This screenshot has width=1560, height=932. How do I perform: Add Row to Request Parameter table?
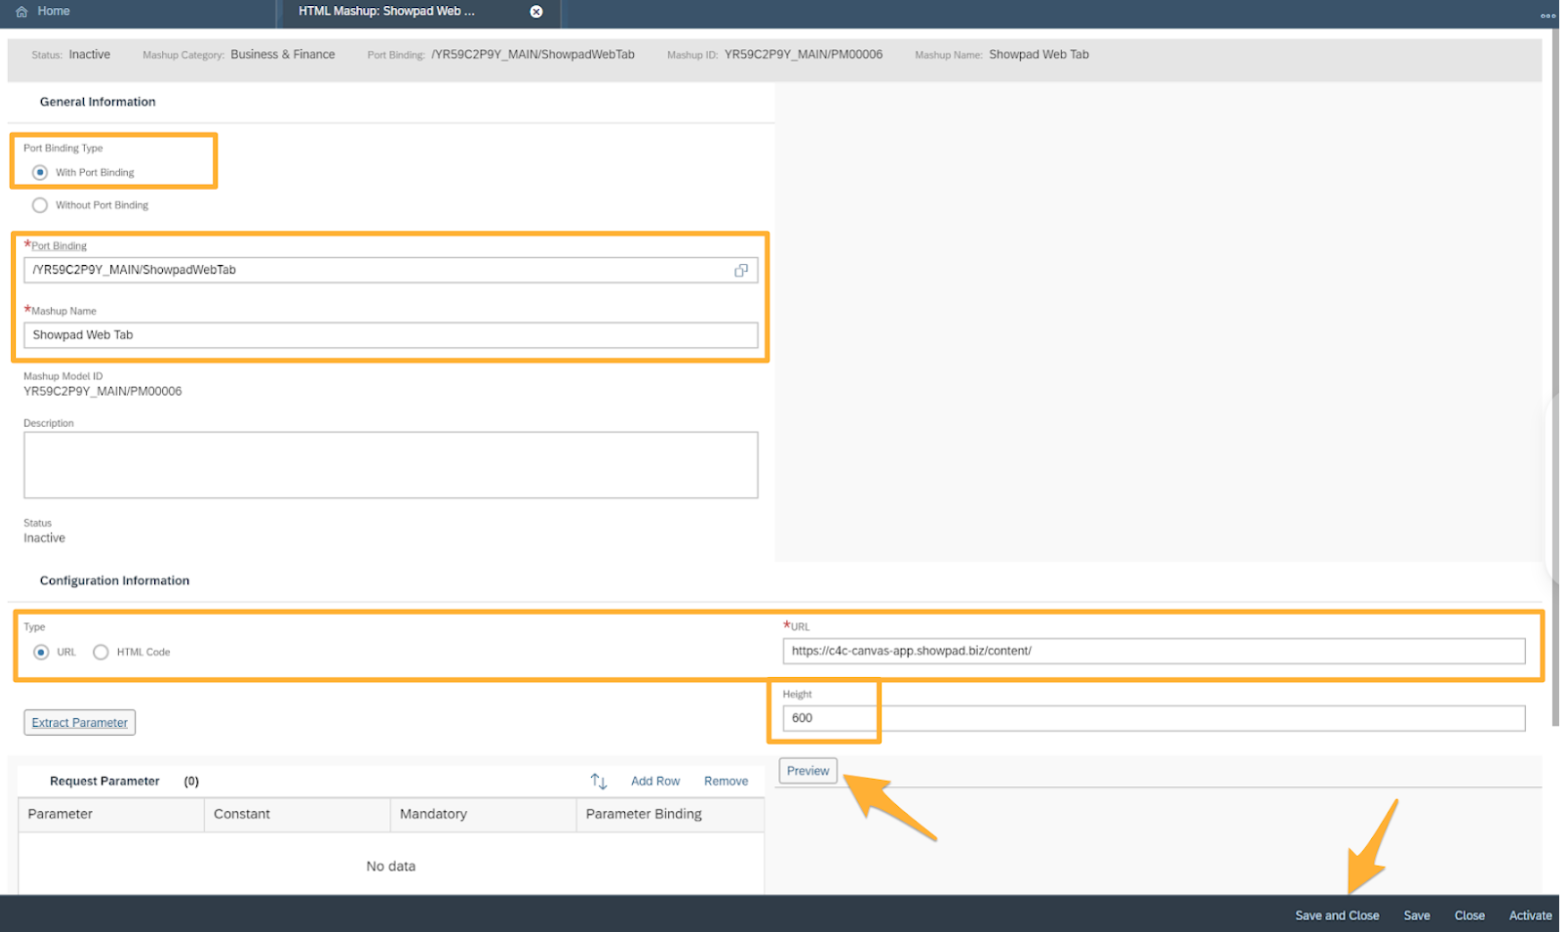click(x=655, y=781)
